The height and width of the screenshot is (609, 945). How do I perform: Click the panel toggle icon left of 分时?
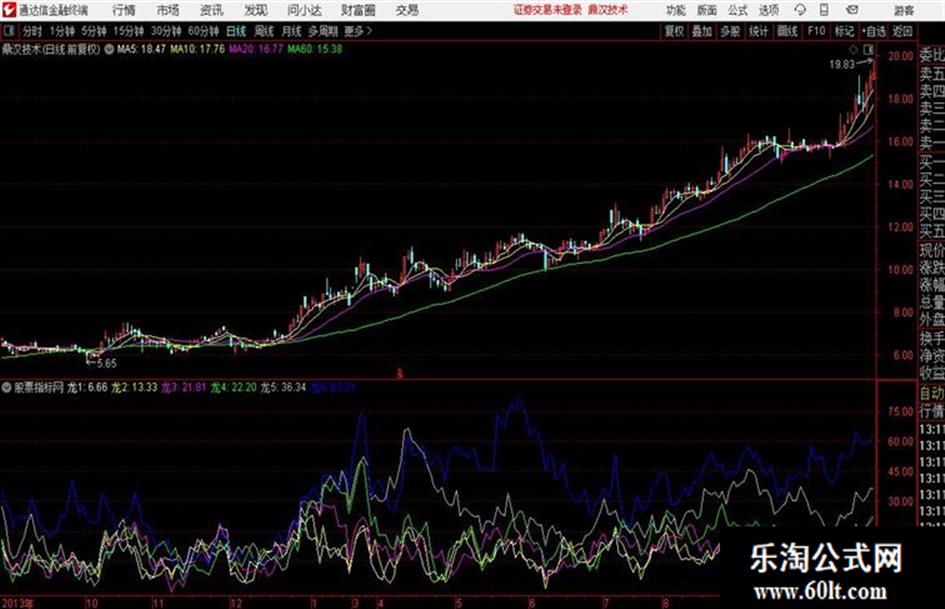(x=9, y=31)
